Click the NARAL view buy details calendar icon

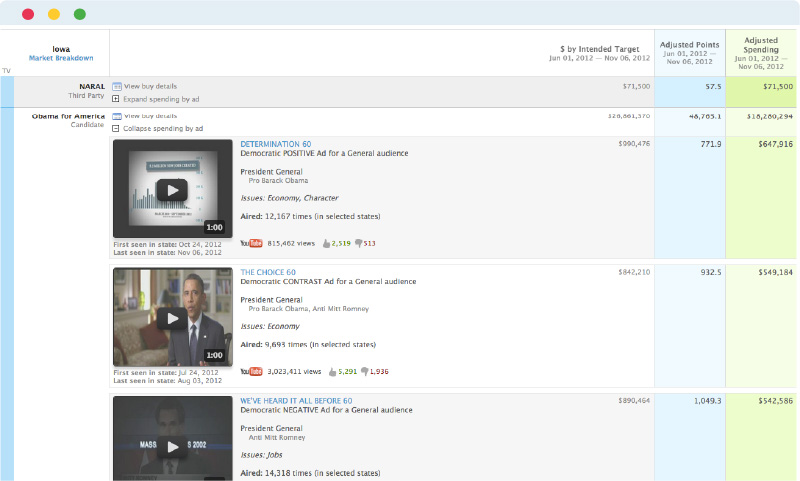point(116,86)
